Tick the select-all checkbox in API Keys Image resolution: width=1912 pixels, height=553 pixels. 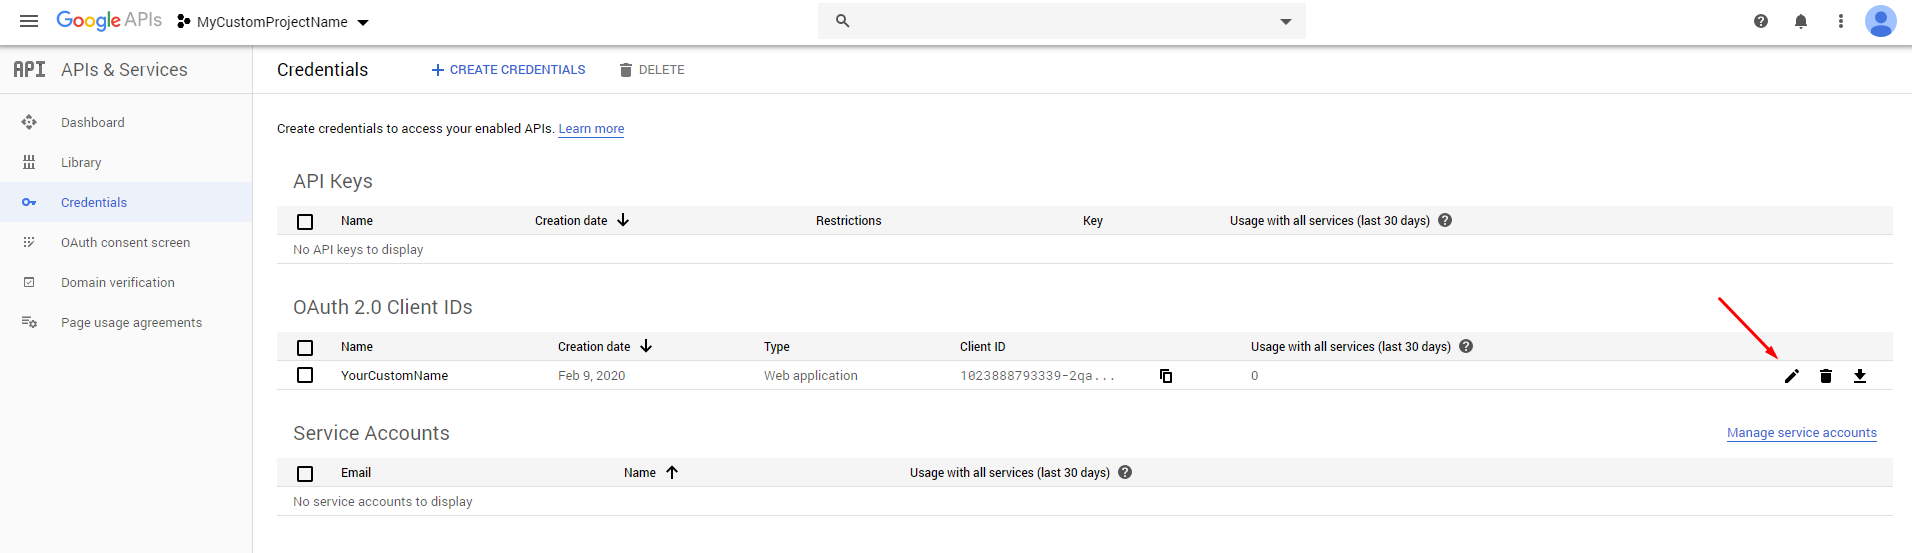pyautogui.click(x=305, y=221)
